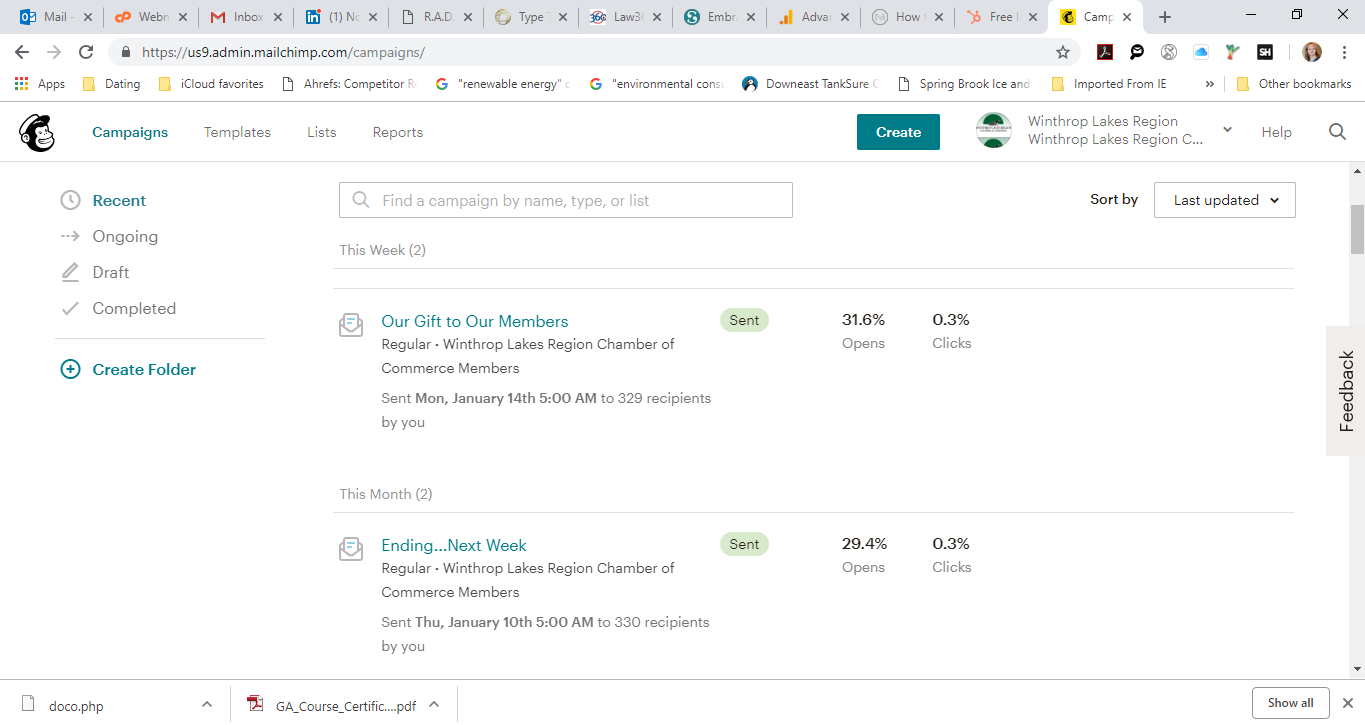Open the Chrome profile avatar
The image size is (1365, 725).
point(1311,52)
